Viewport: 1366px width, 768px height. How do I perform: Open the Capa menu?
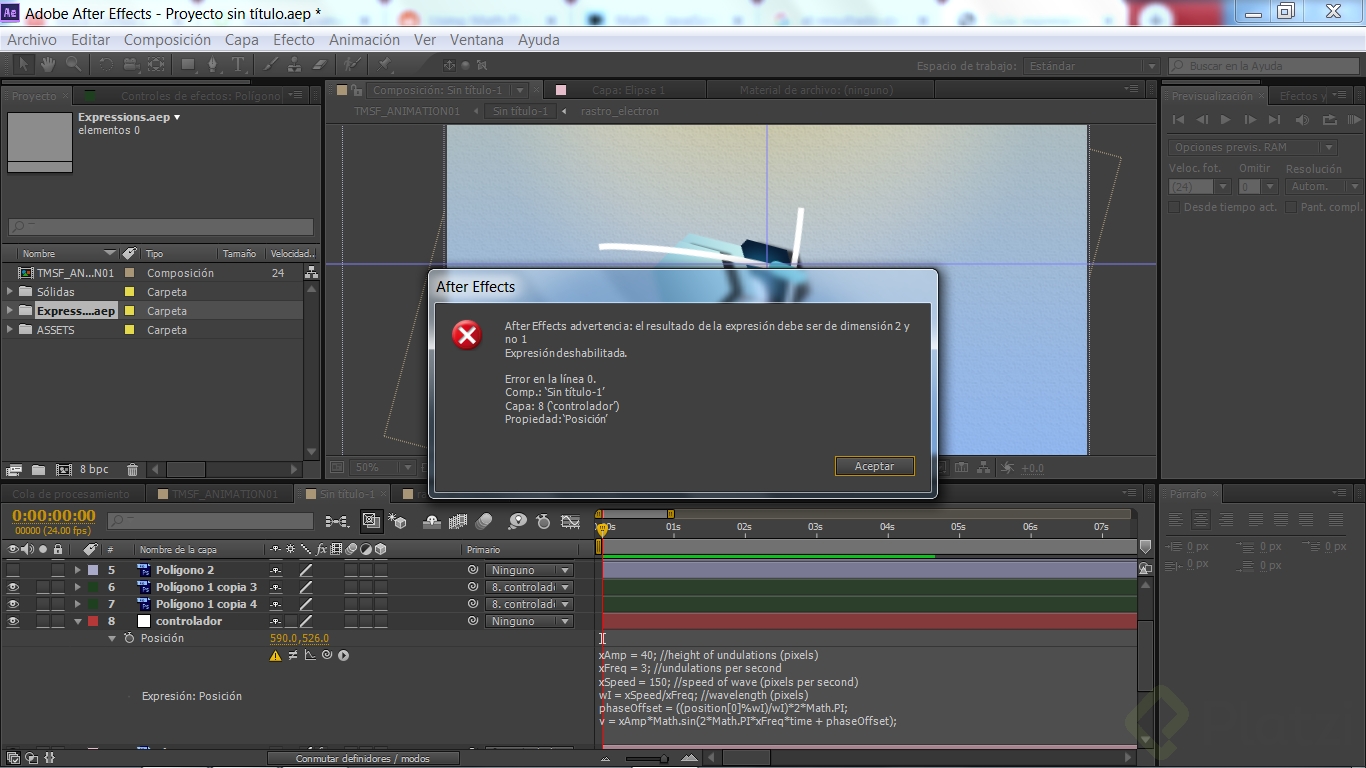[241, 40]
